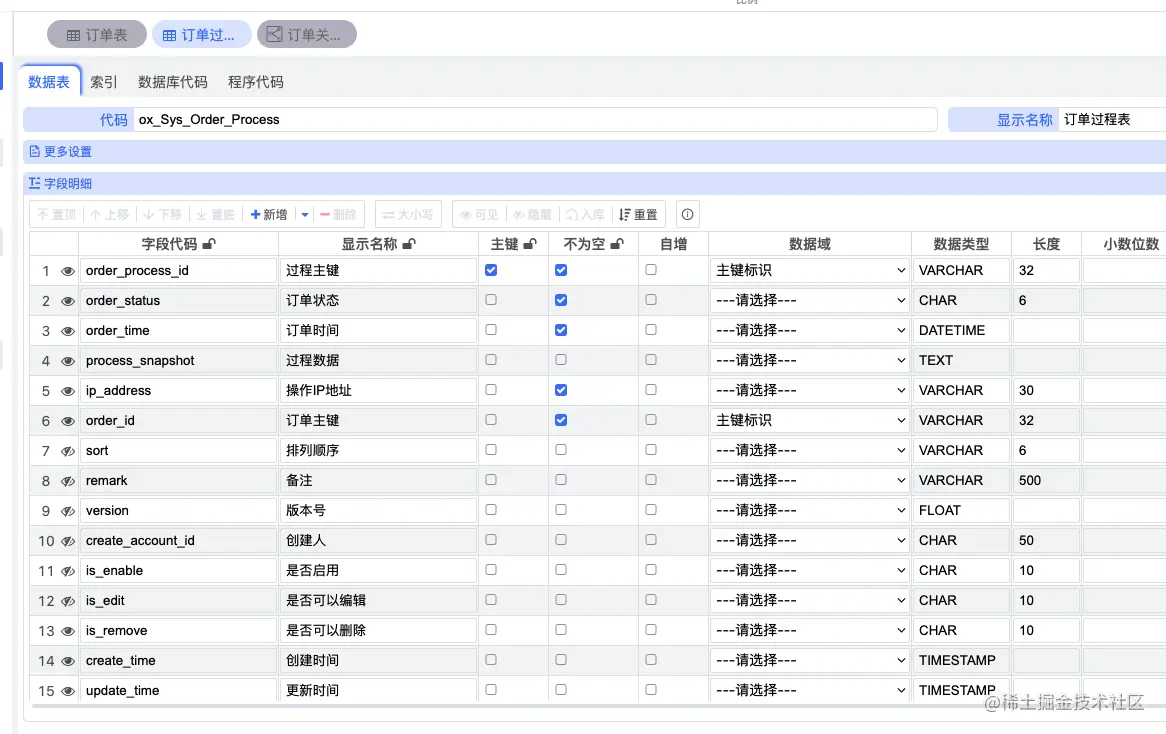The image size is (1166, 734).
Task: Uncheck 不为空 checkbox for ip_address
Action: pyautogui.click(x=561, y=390)
